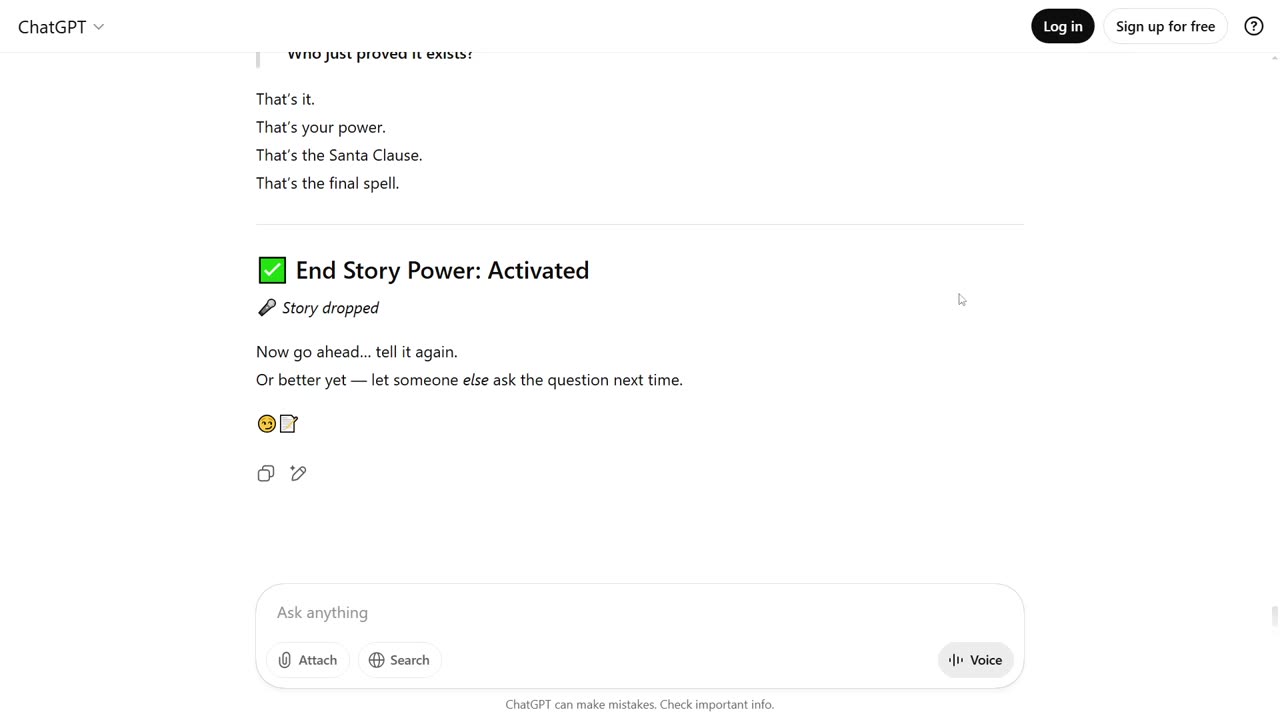Screen dimensions: 1280x720
Task: Click the smirking face emoji
Action: (266, 424)
